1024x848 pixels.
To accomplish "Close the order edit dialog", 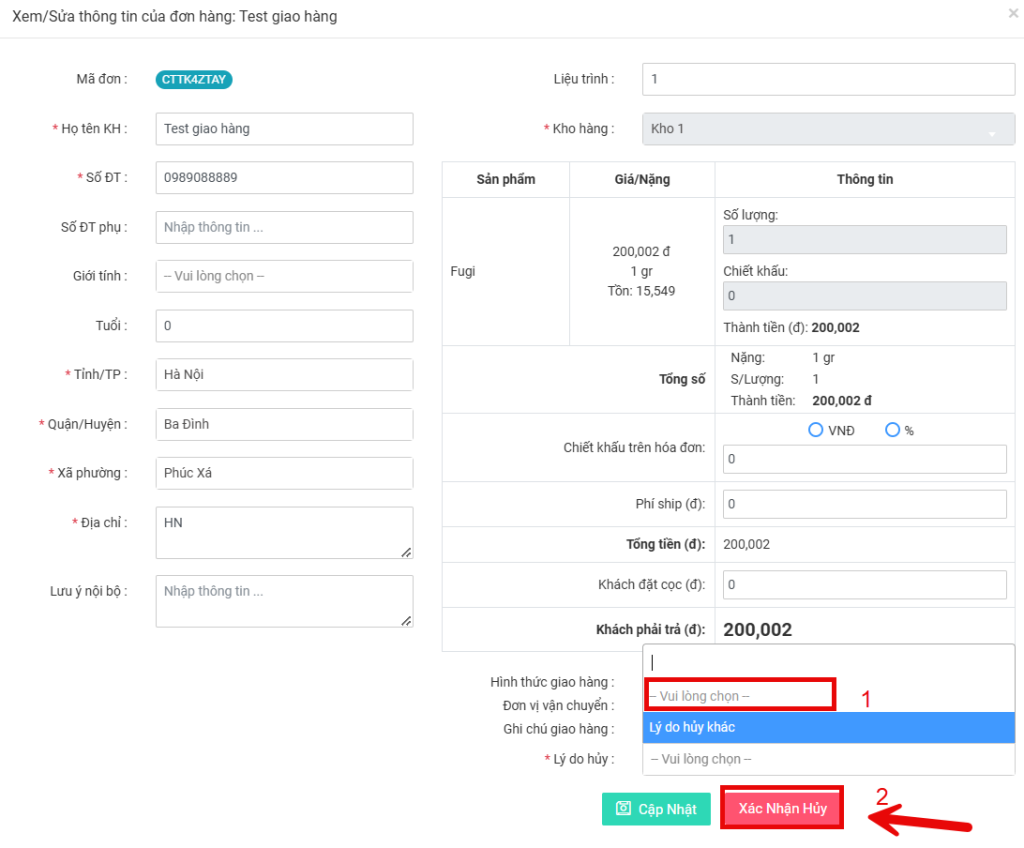I will coord(1013,14).
